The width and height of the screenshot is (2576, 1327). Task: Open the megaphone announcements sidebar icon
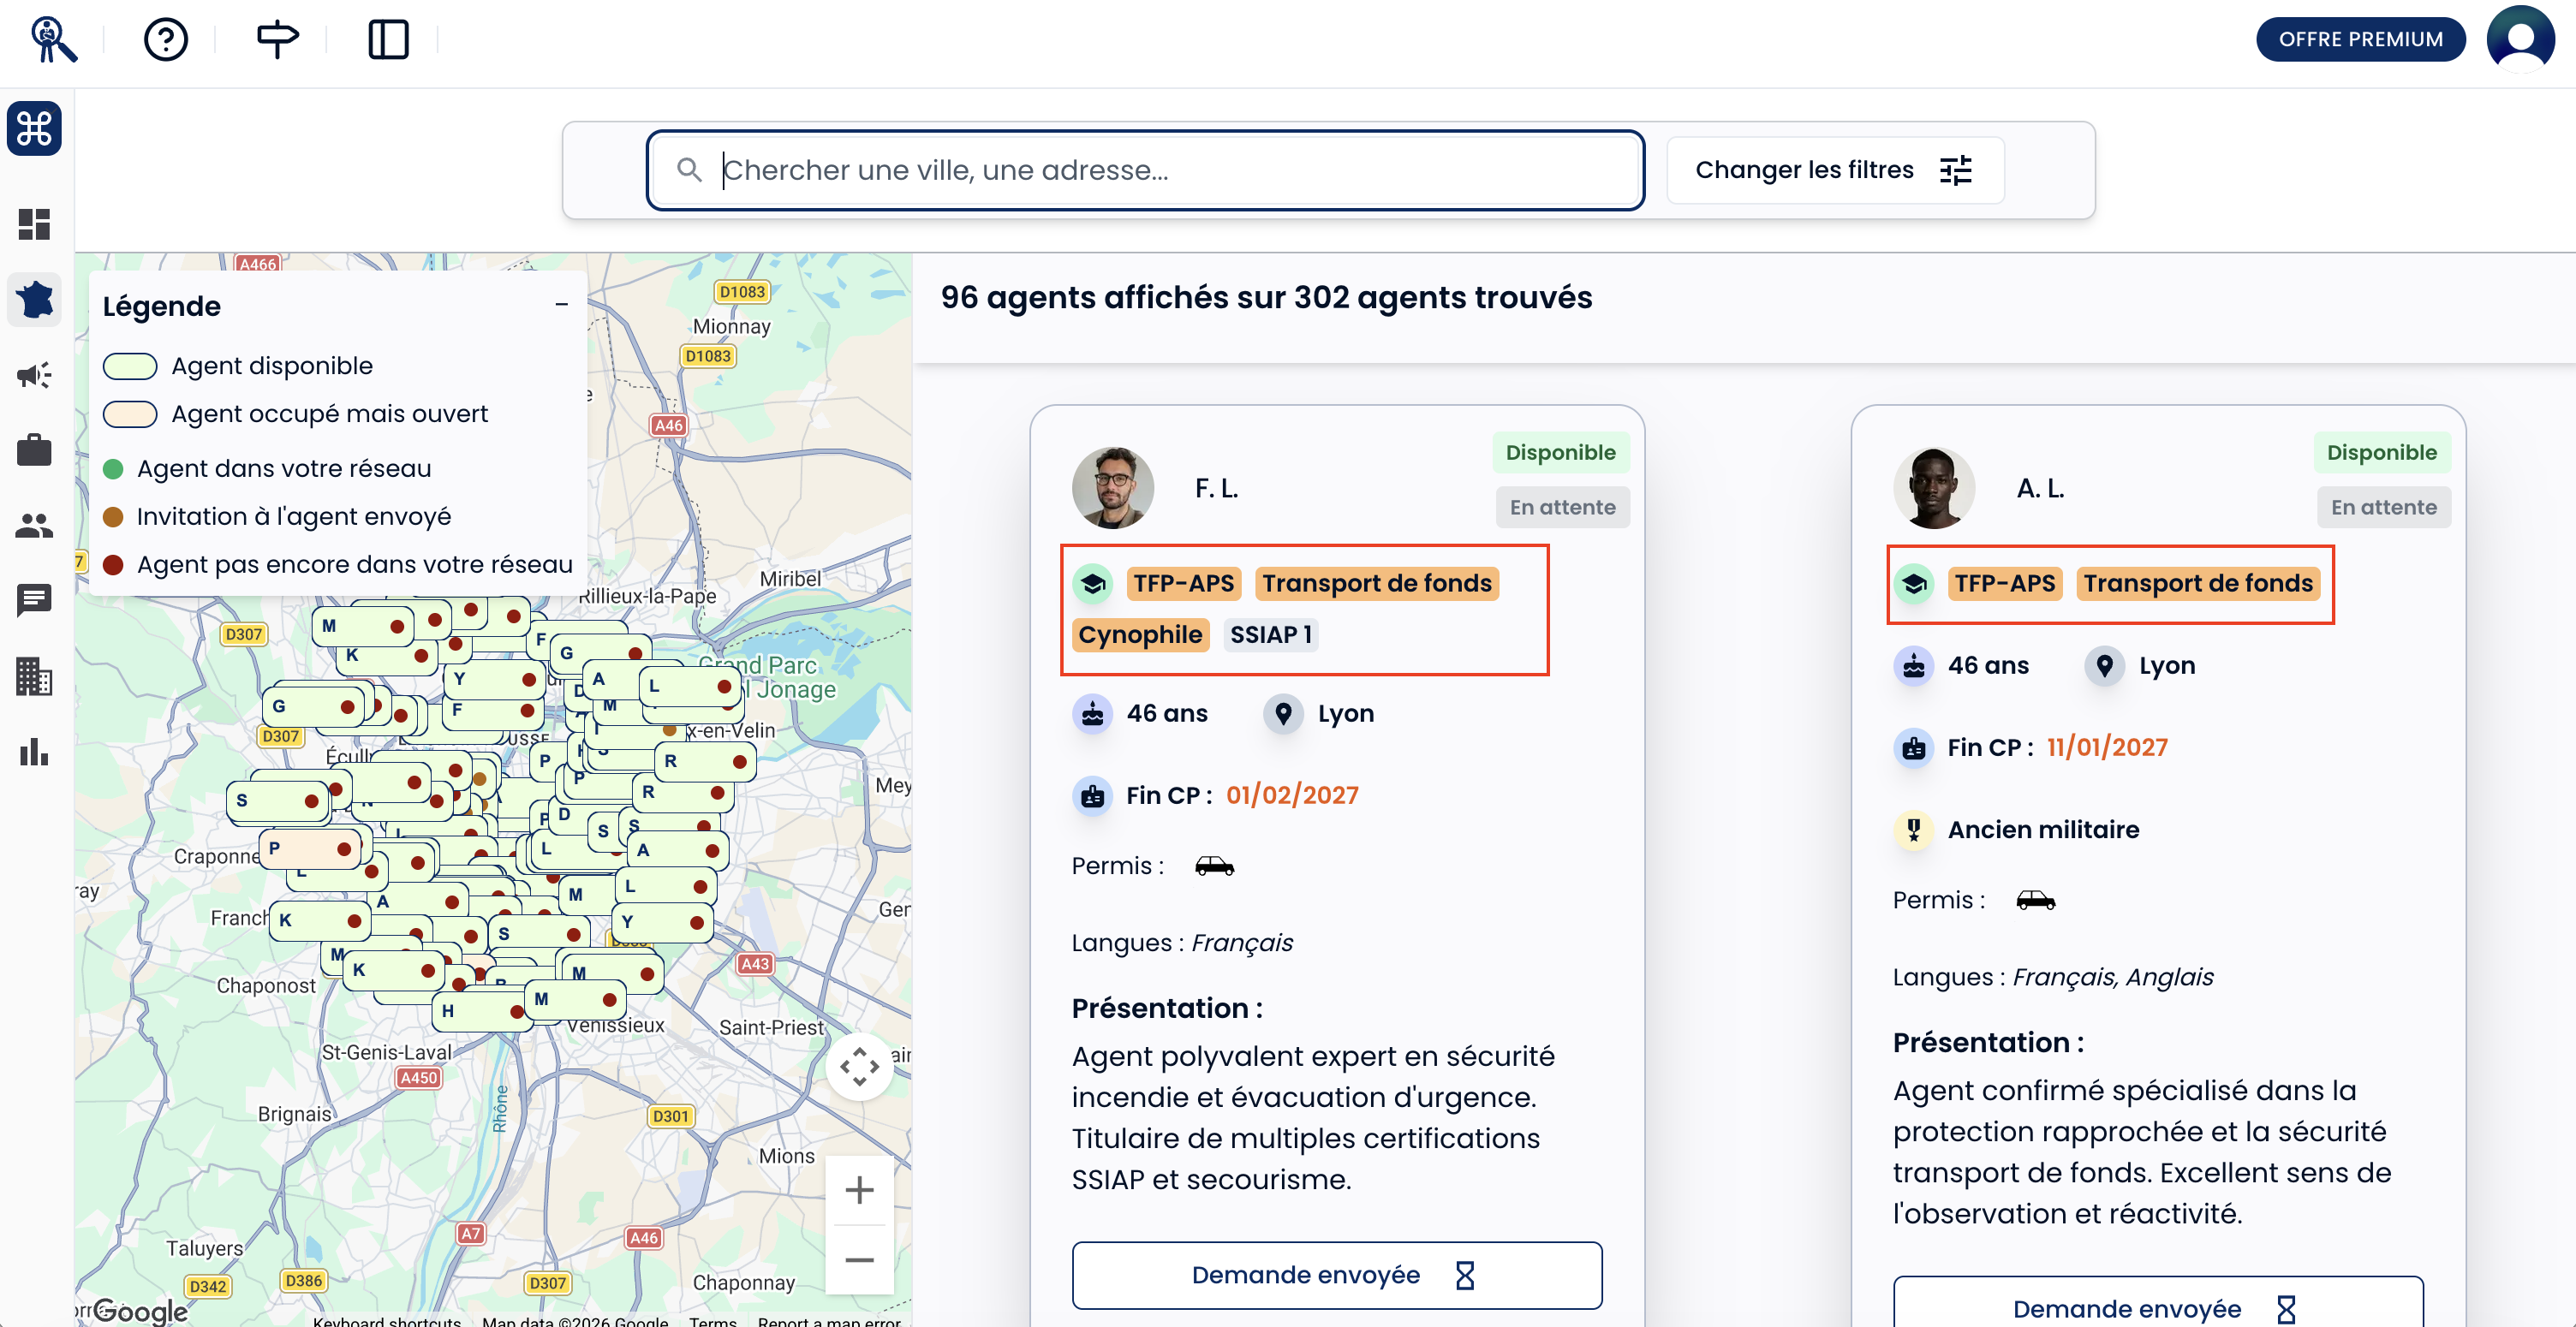coord(34,375)
